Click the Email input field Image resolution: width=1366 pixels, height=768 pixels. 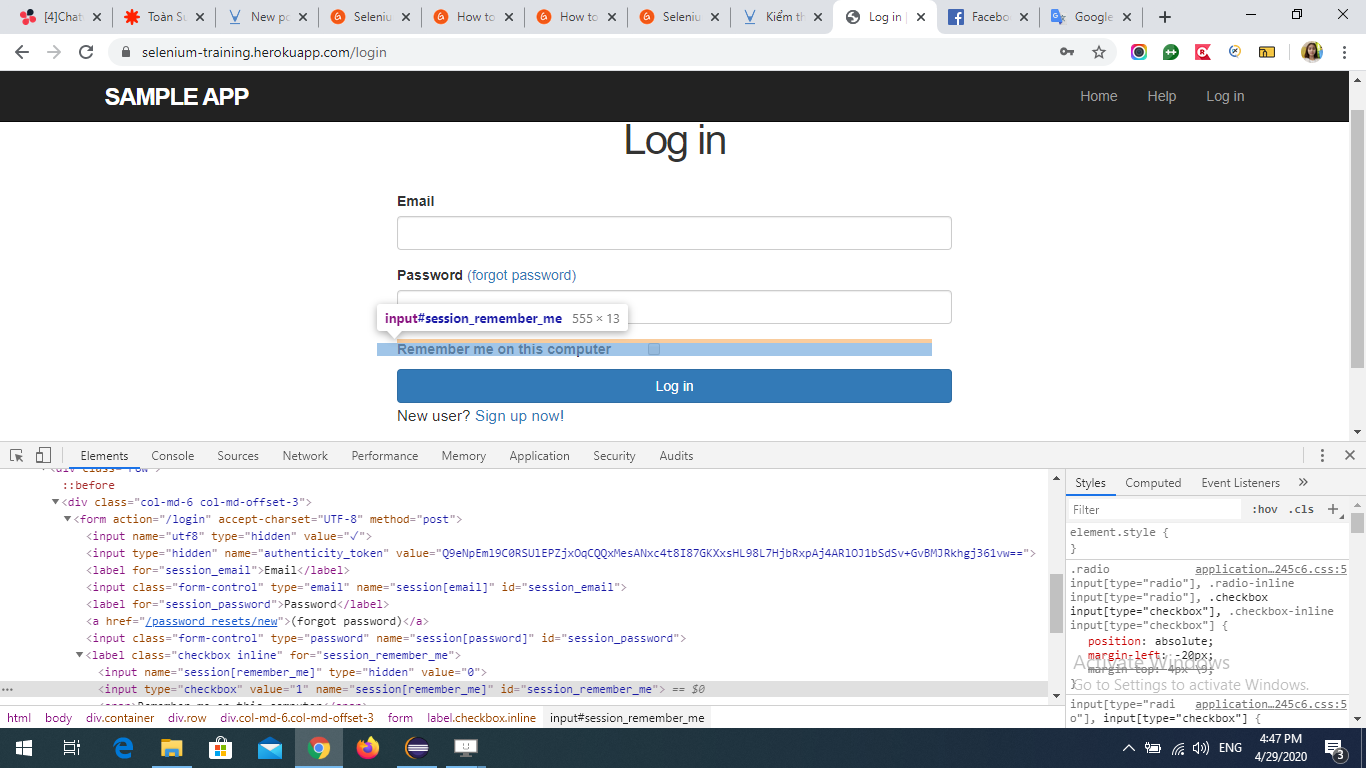pyautogui.click(x=674, y=233)
